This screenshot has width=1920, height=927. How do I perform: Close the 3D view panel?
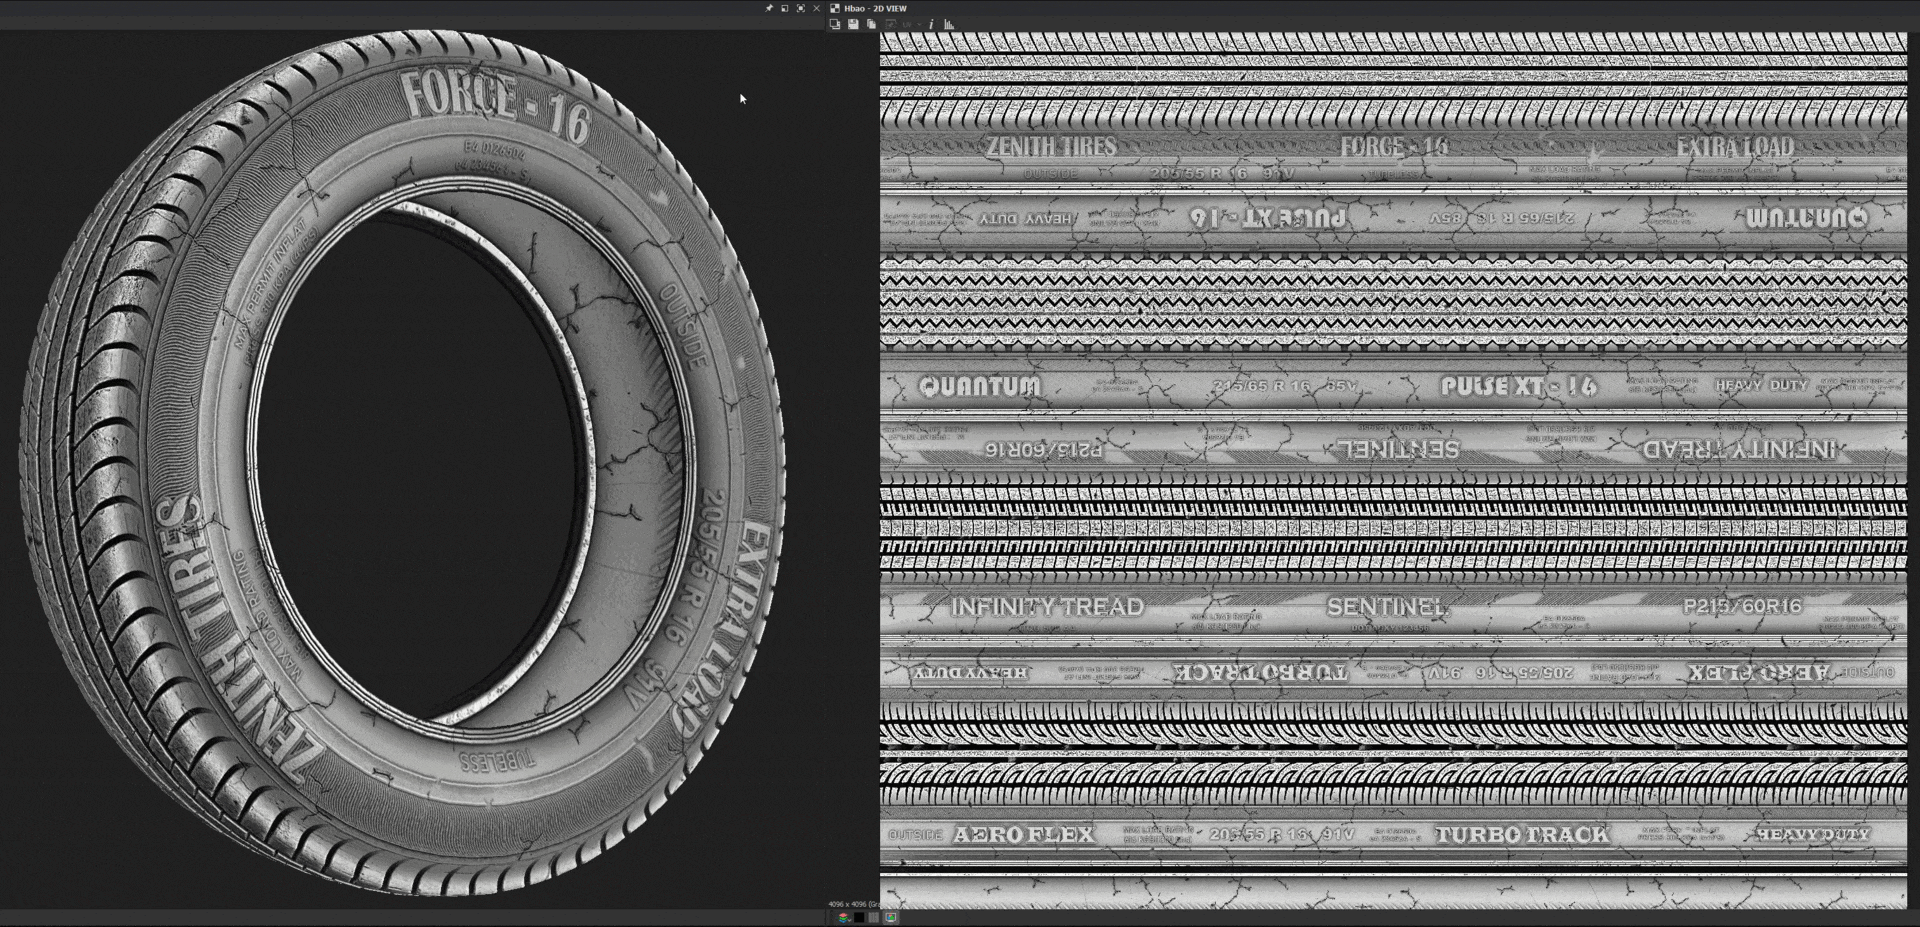point(817,8)
